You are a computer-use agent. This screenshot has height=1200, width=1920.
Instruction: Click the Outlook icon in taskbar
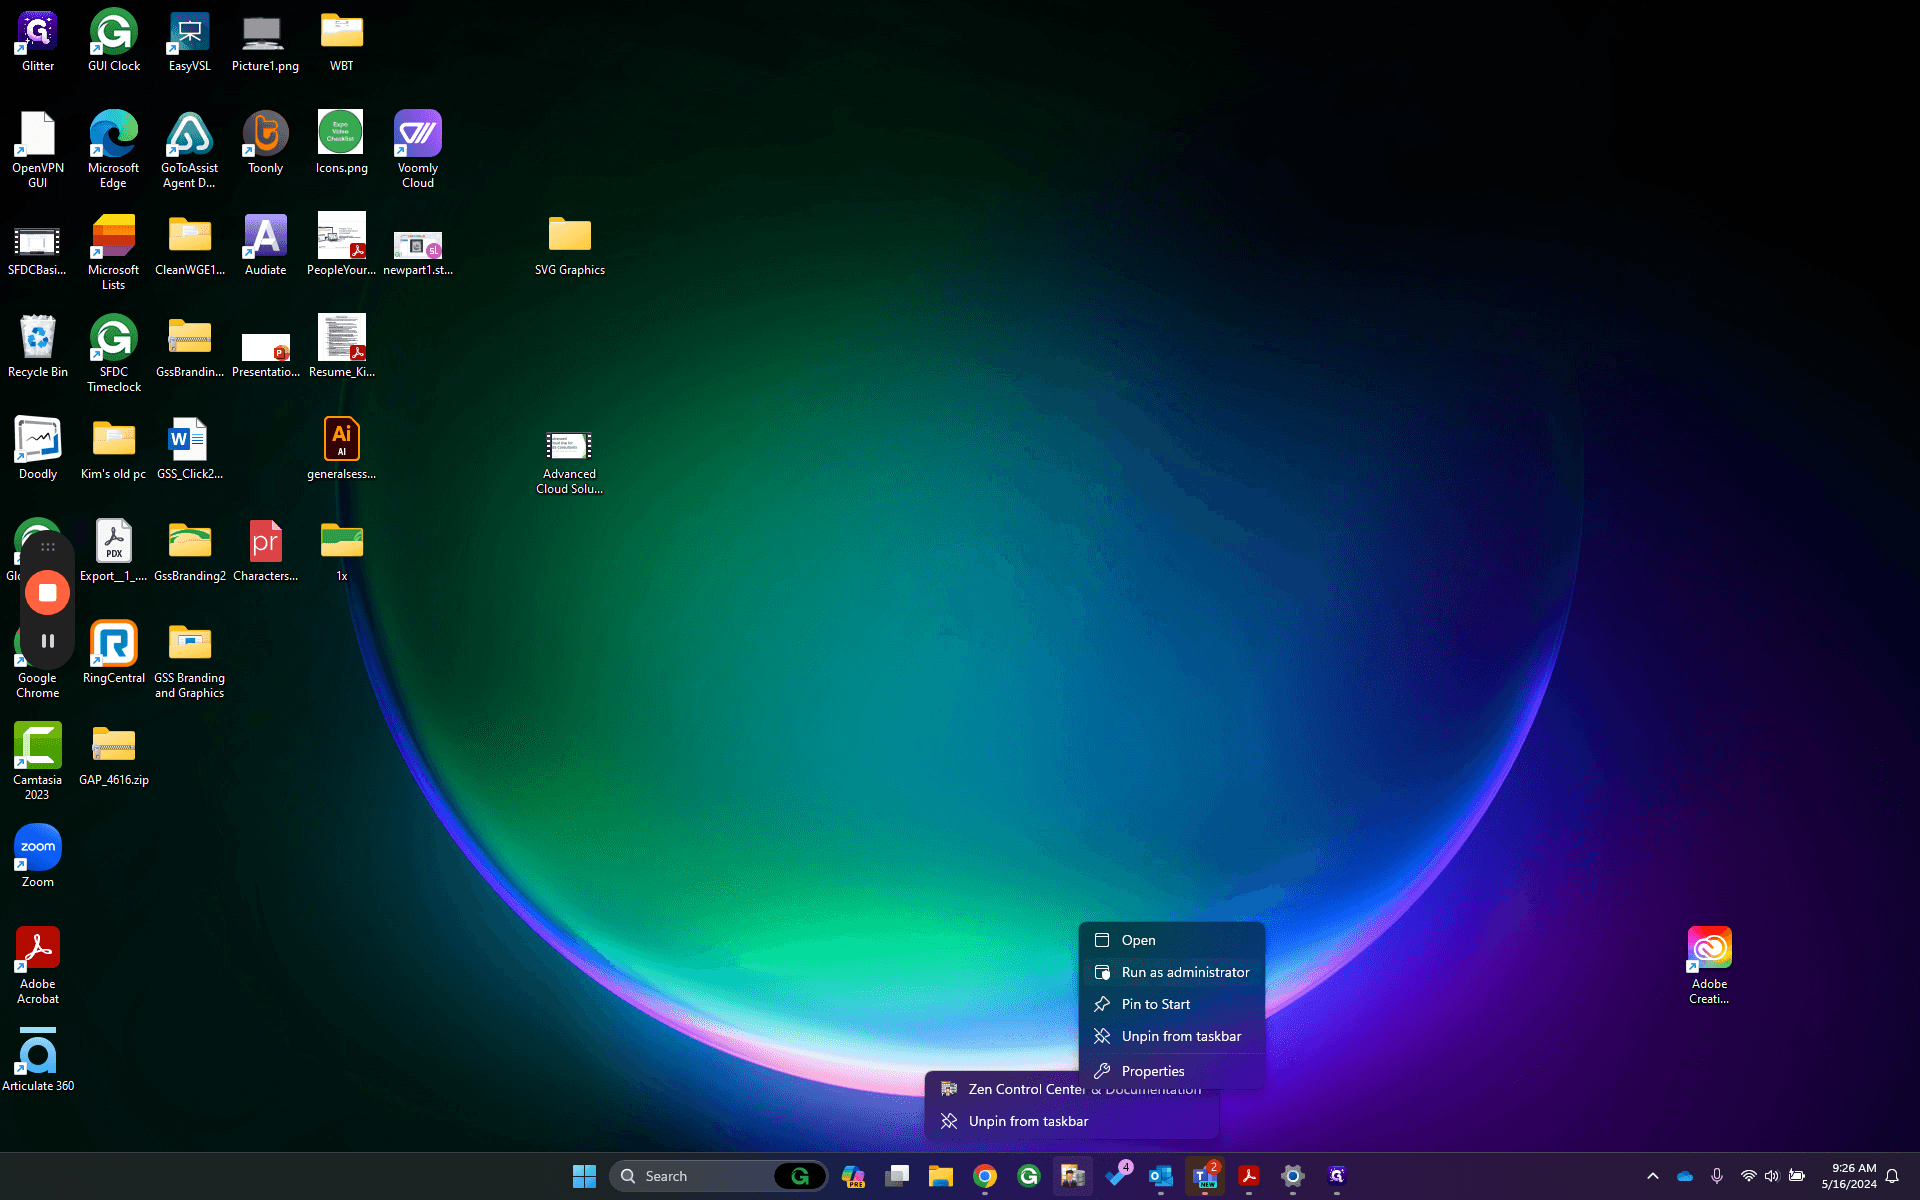click(1161, 1176)
